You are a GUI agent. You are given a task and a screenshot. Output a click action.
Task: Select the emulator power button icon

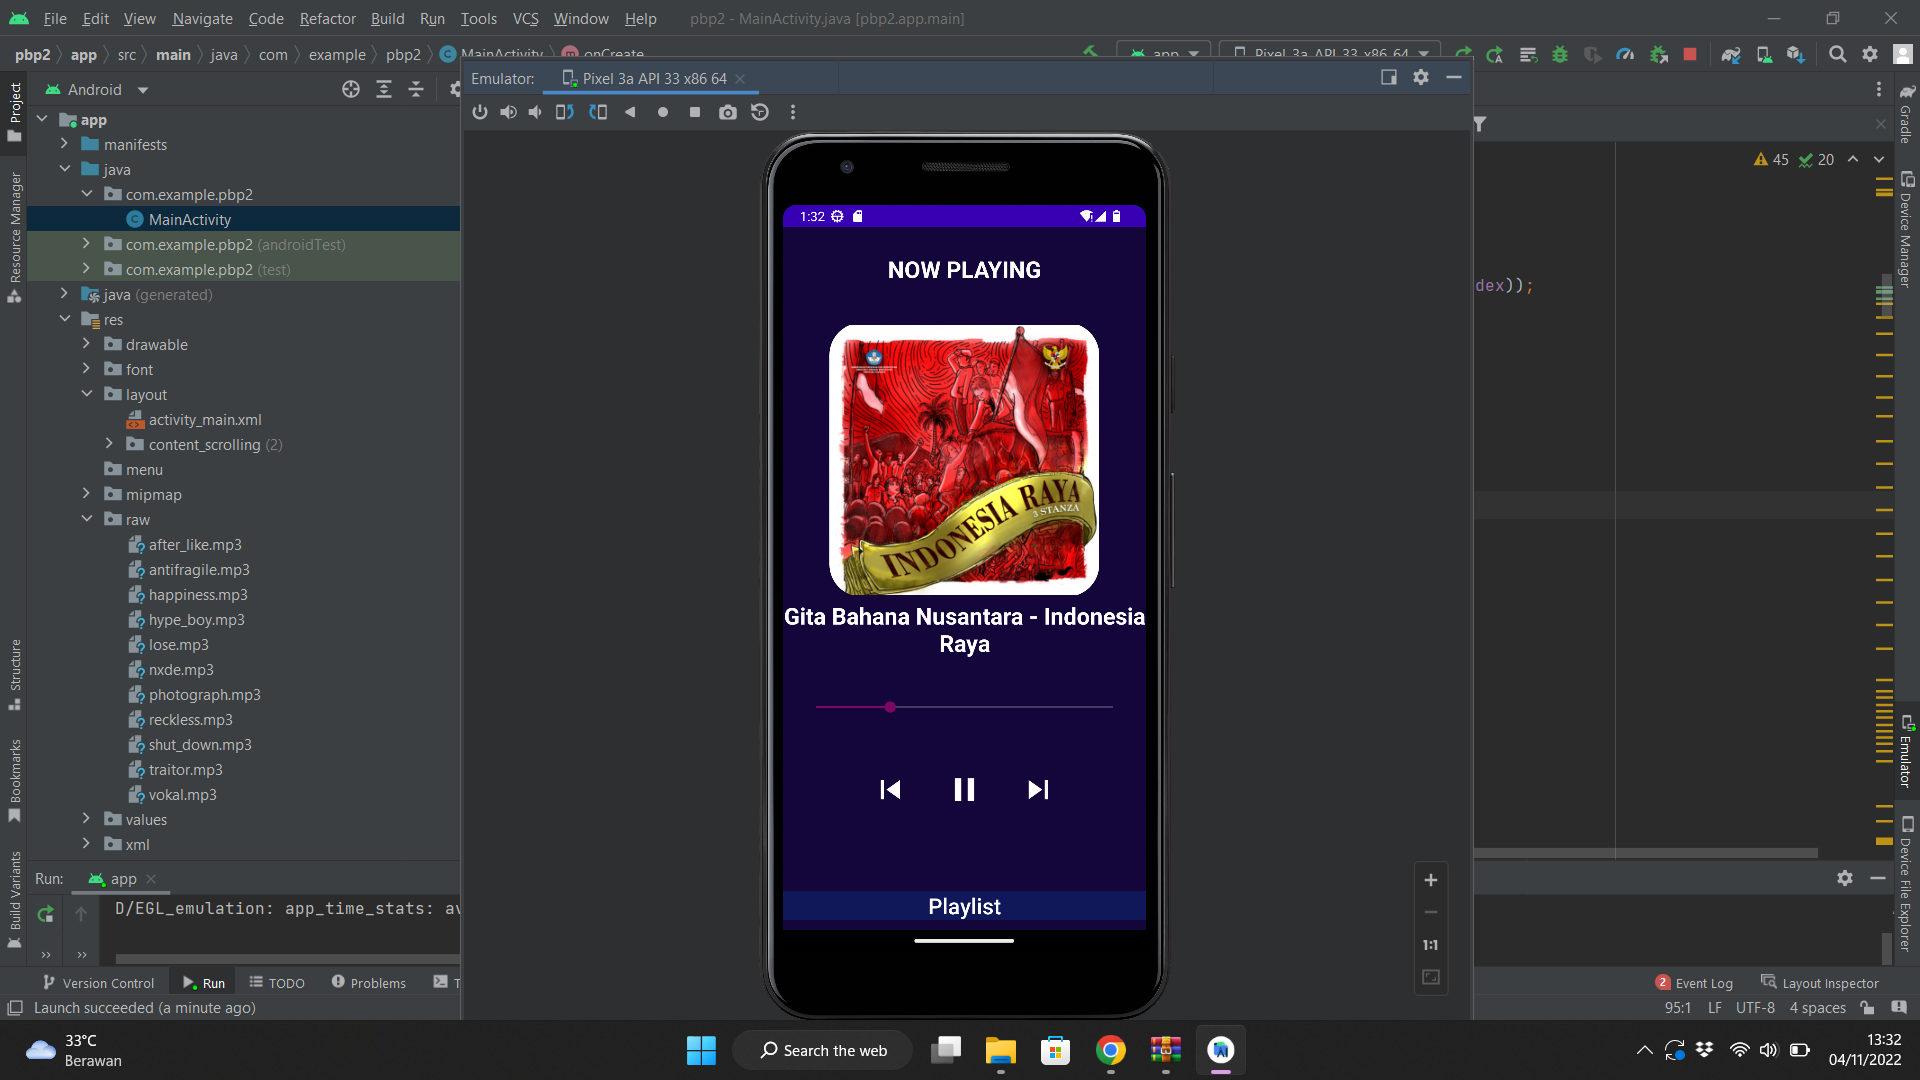pyautogui.click(x=481, y=112)
